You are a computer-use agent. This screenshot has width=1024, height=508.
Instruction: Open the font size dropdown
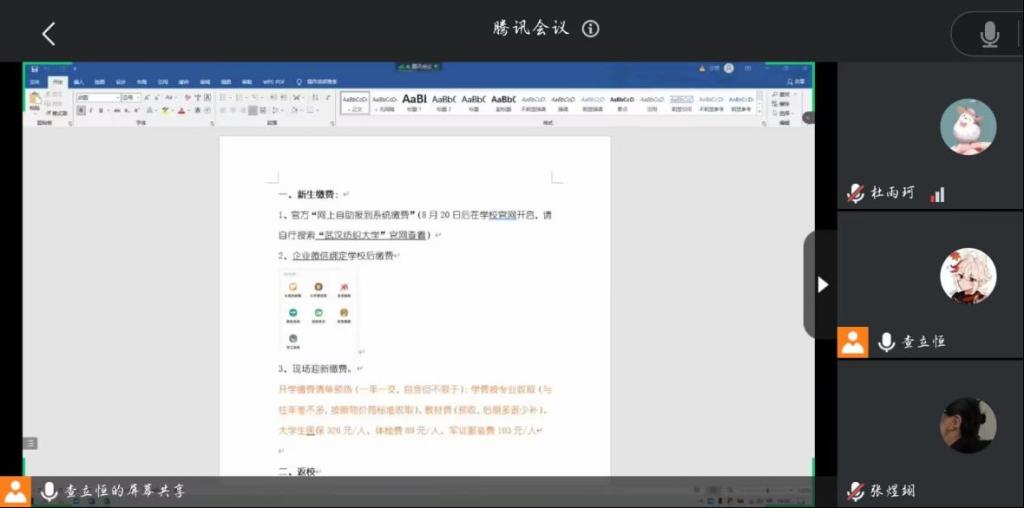130,98
